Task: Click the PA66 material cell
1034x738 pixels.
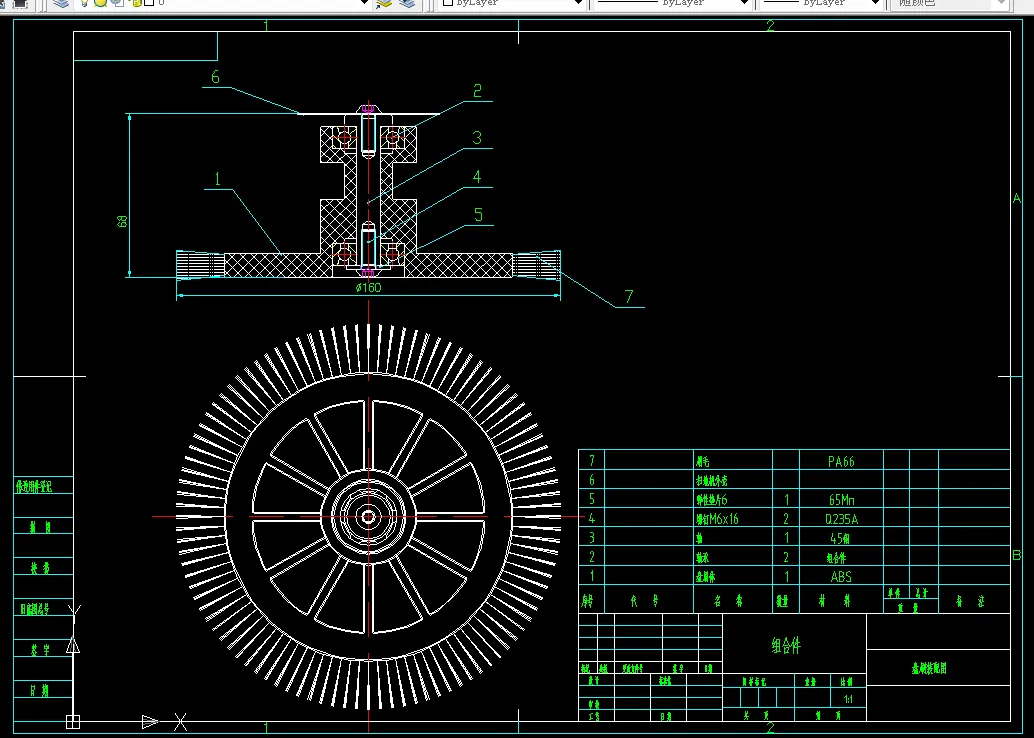Action: pyautogui.click(x=841, y=462)
